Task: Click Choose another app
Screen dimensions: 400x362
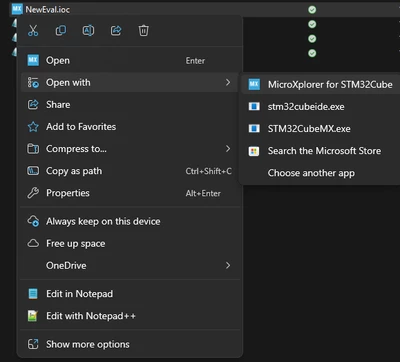Action: 321,173
